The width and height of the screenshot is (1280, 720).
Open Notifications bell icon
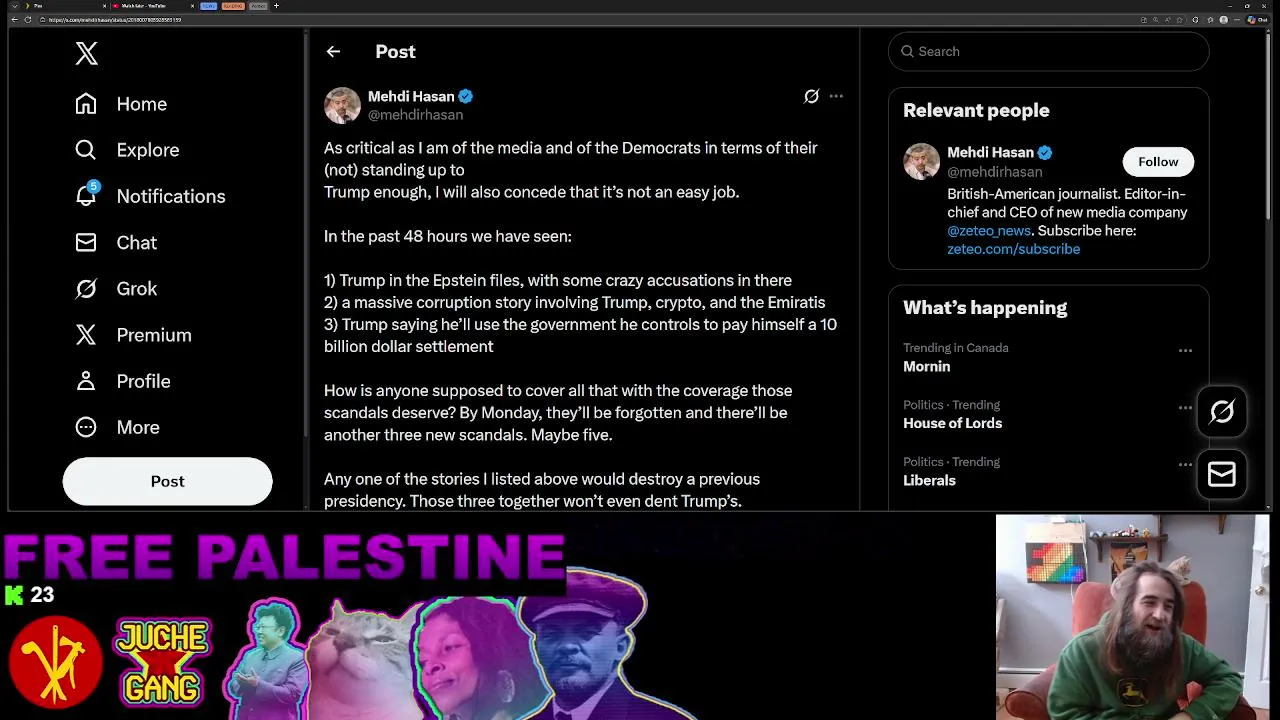pos(86,195)
